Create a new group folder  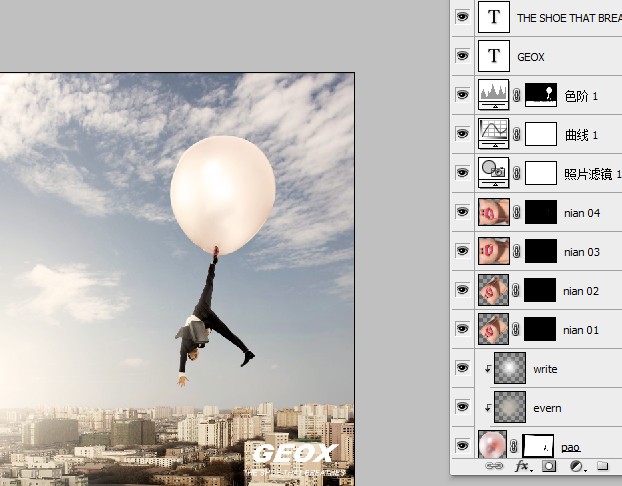tap(603, 465)
